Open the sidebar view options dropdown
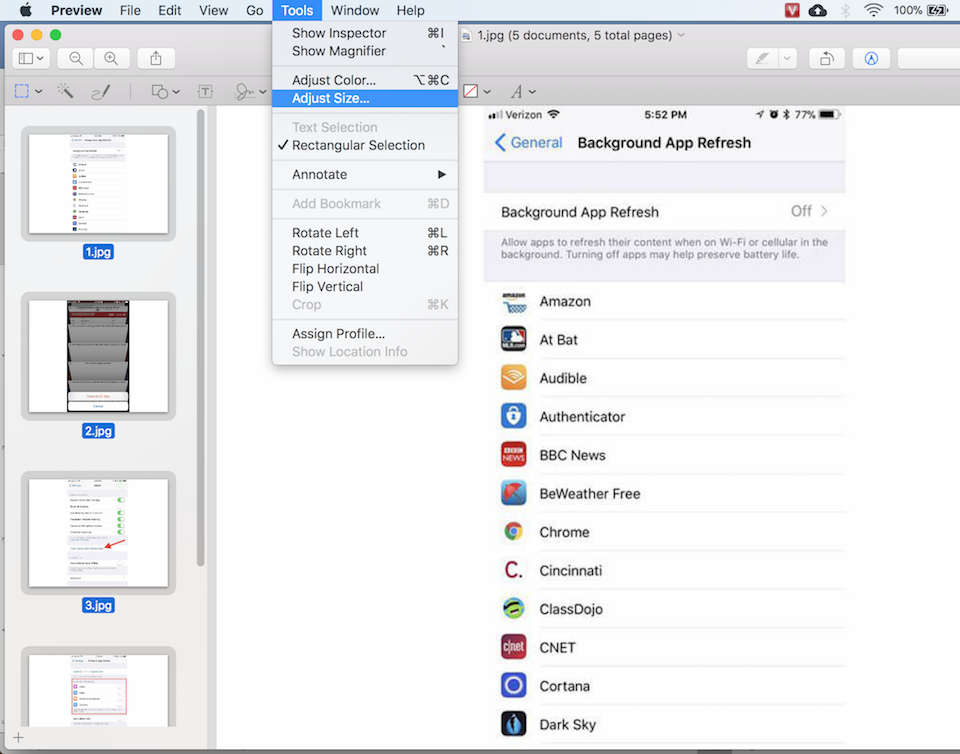960x754 pixels. coord(31,57)
